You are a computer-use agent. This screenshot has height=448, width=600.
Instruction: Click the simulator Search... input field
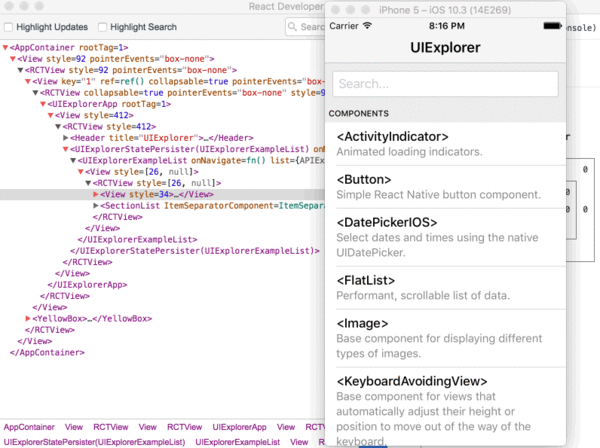445,84
